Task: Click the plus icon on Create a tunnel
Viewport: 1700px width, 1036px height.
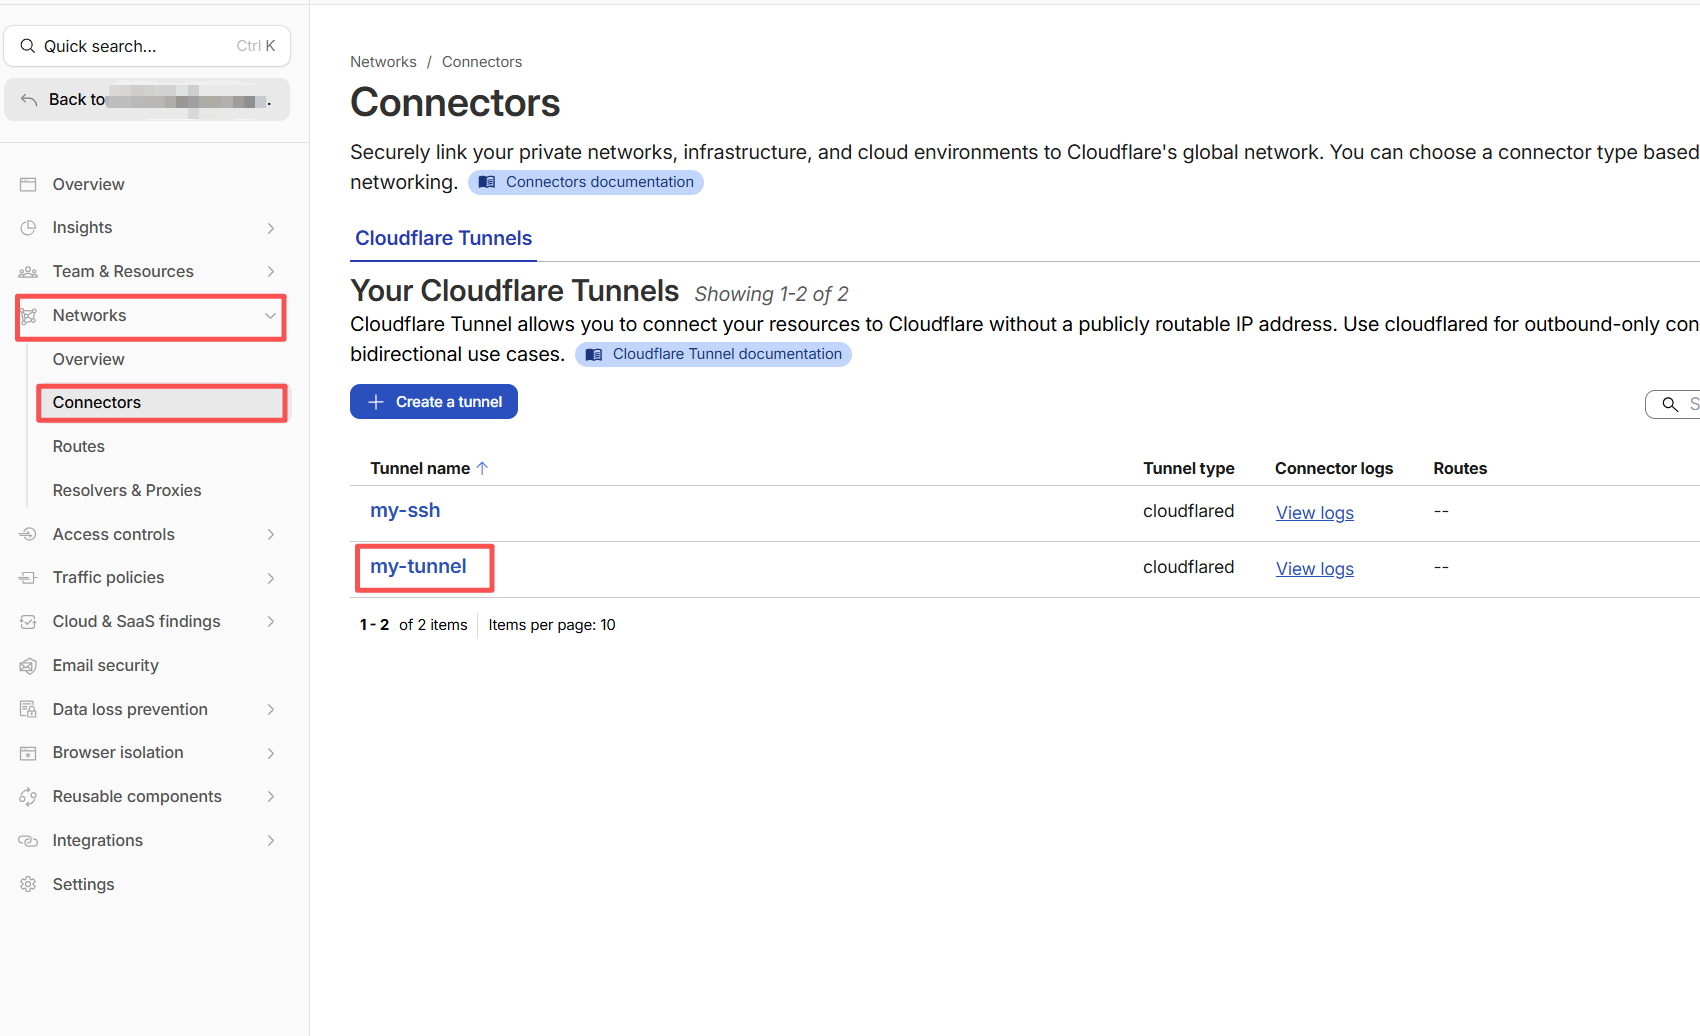Action: 376,402
